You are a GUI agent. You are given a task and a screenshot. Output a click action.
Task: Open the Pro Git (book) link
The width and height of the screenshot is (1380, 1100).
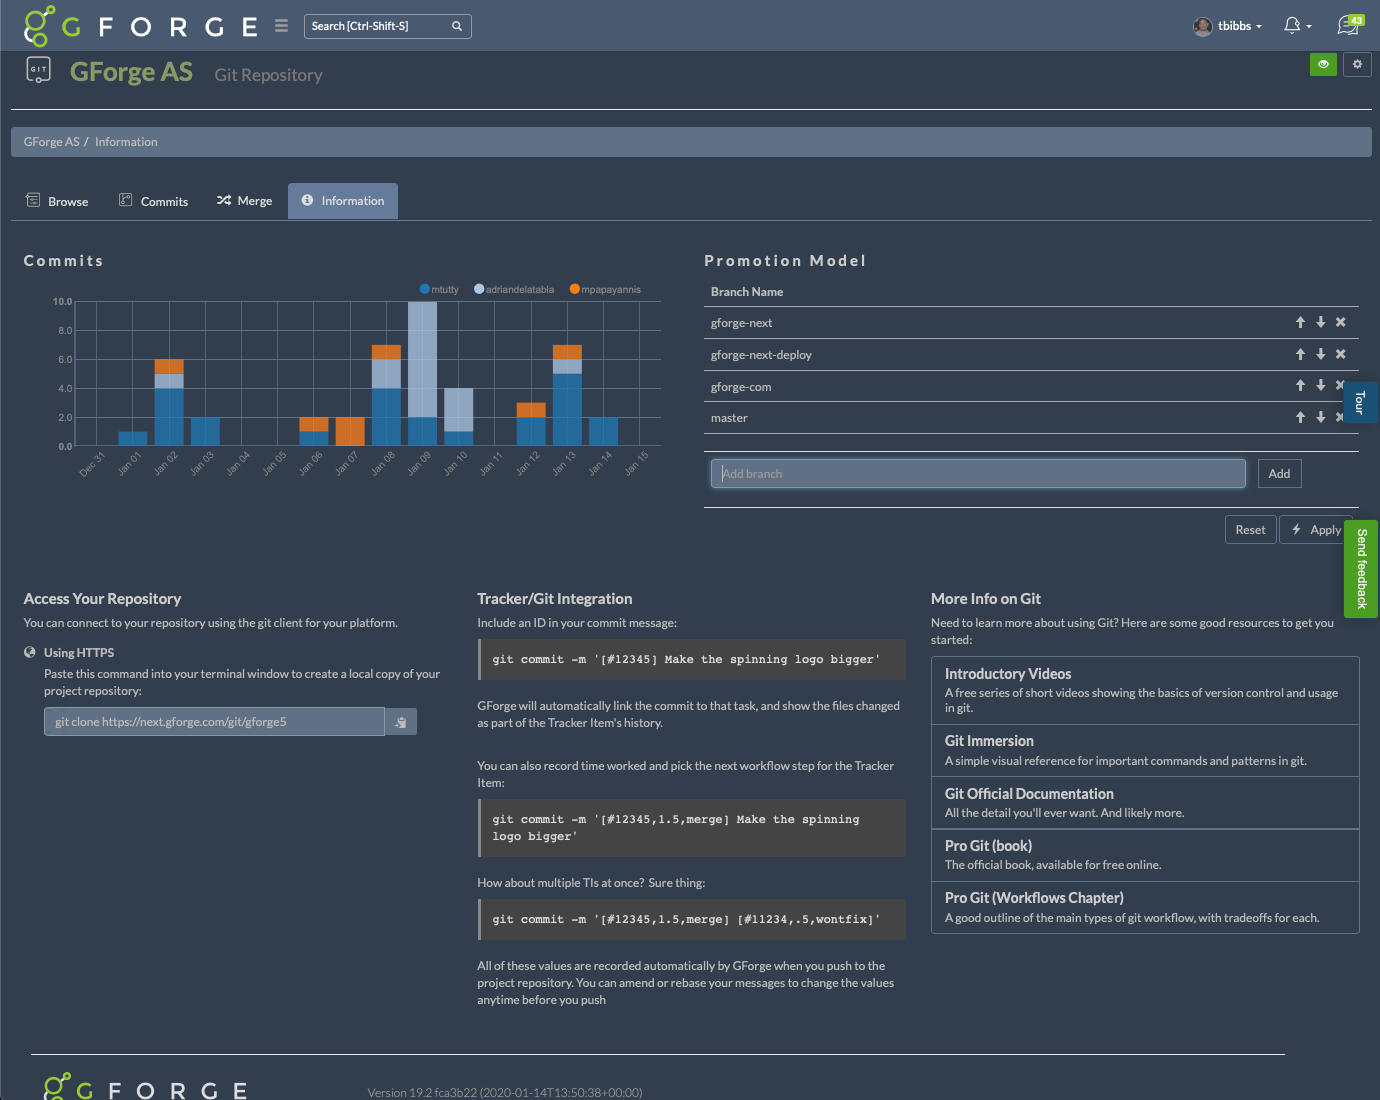988,846
